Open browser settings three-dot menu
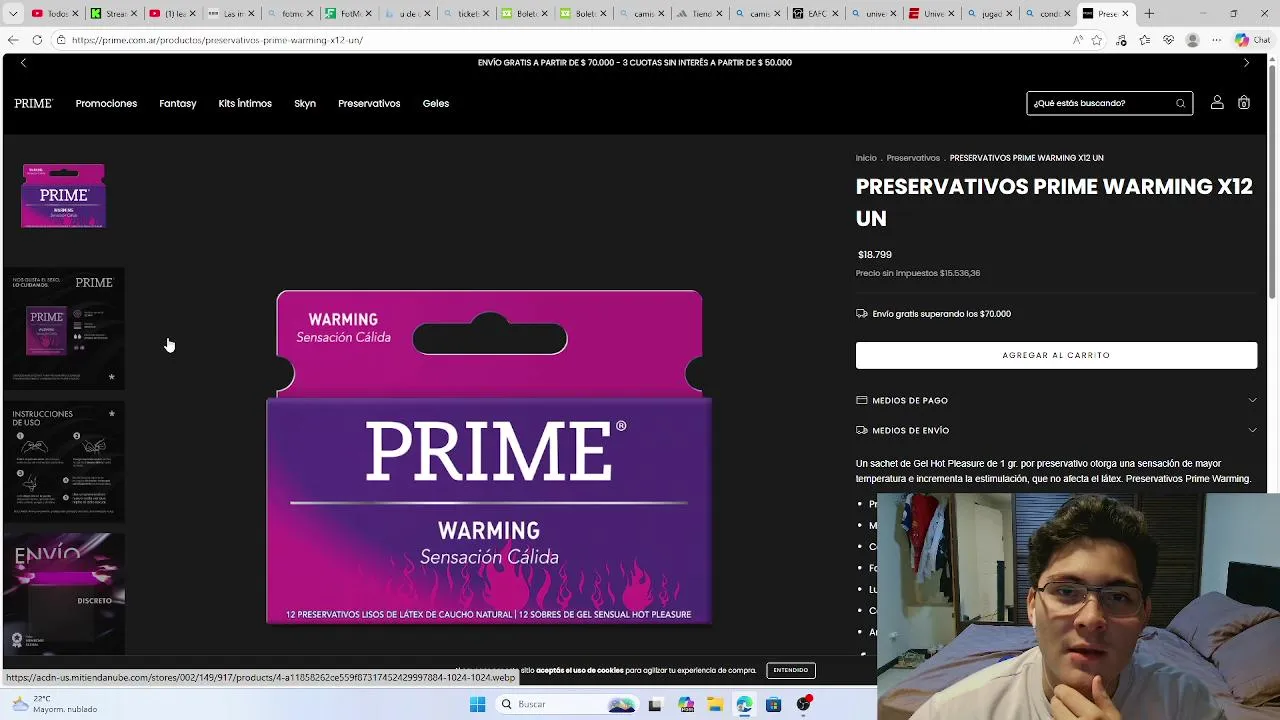The width and height of the screenshot is (1280, 720). click(1215, 40)
